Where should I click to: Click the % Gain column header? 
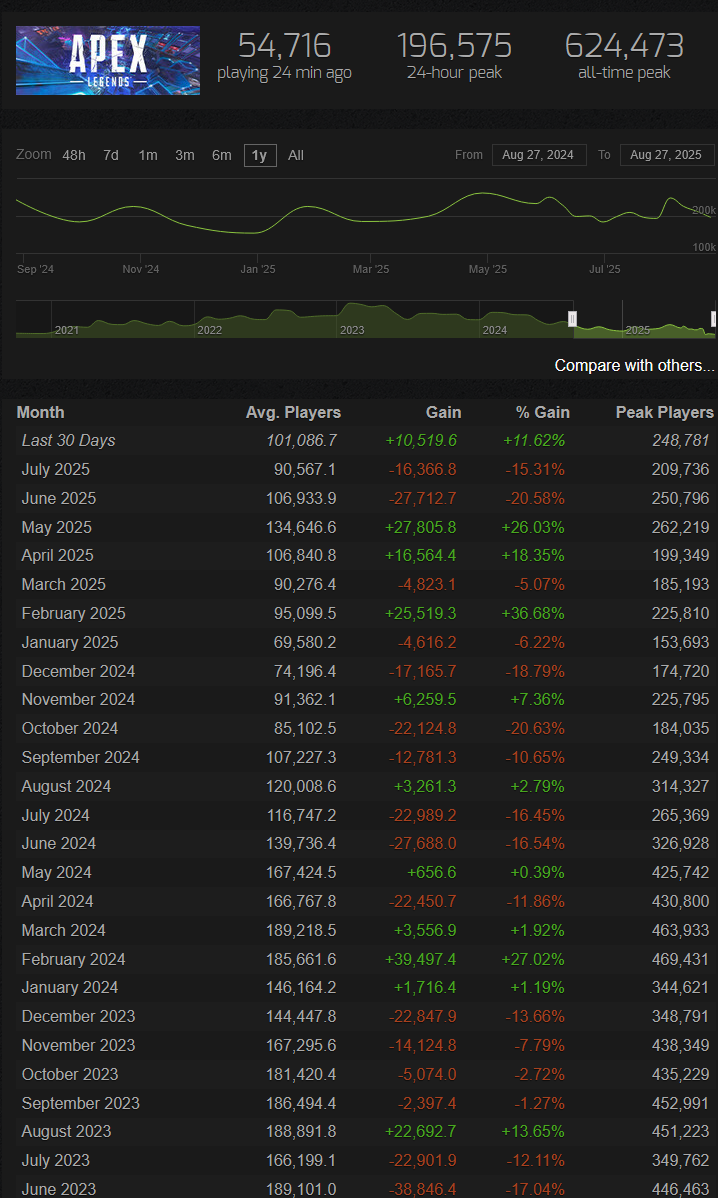click(542, 413)
